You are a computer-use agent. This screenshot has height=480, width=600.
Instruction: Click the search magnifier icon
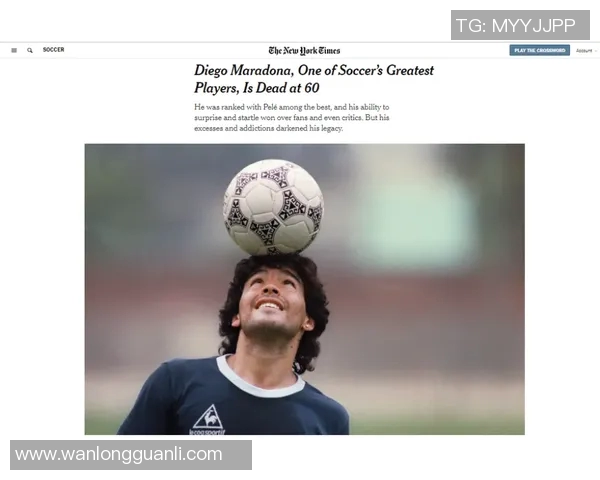[x=30, y=50]
